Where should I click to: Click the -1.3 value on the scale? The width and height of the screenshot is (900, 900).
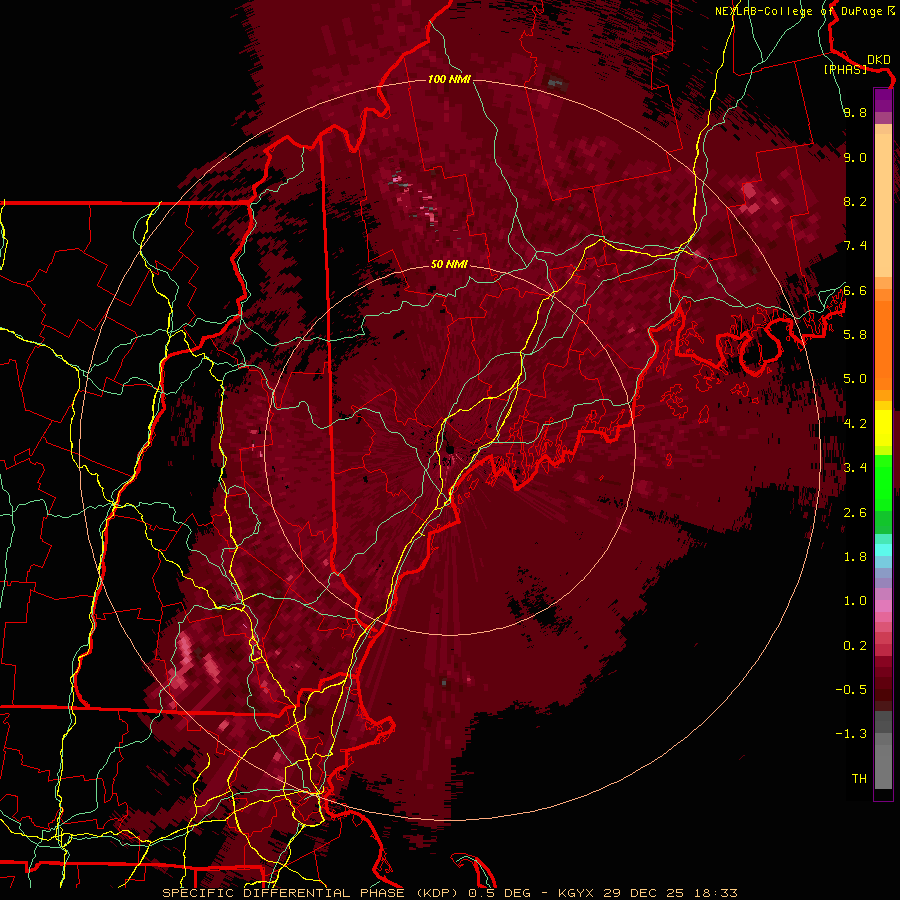click(x=851, y=734)
